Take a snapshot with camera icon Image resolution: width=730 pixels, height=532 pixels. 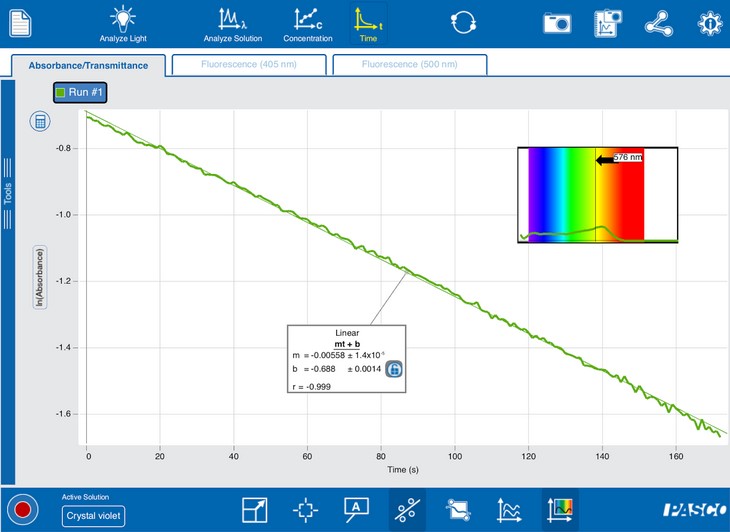click(557, 23)
